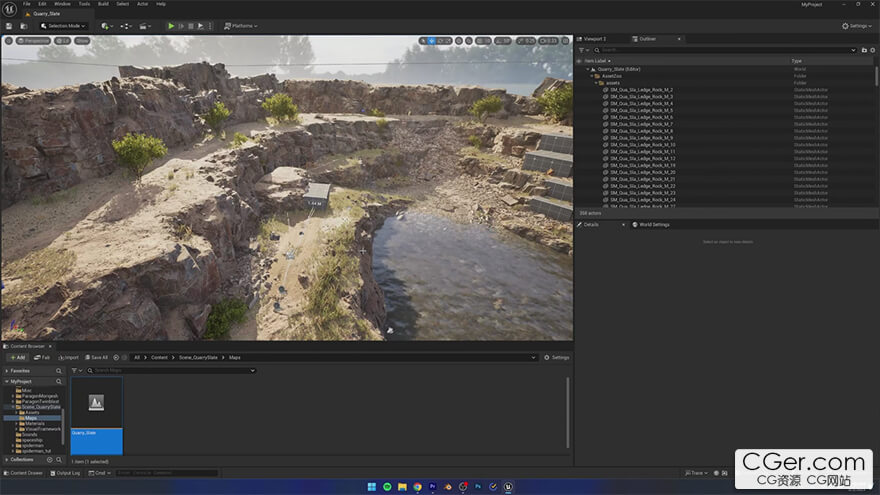Collapse the assets folder in Outliner
The height and width of the screenshot is (495, 880).
point(596,83)
